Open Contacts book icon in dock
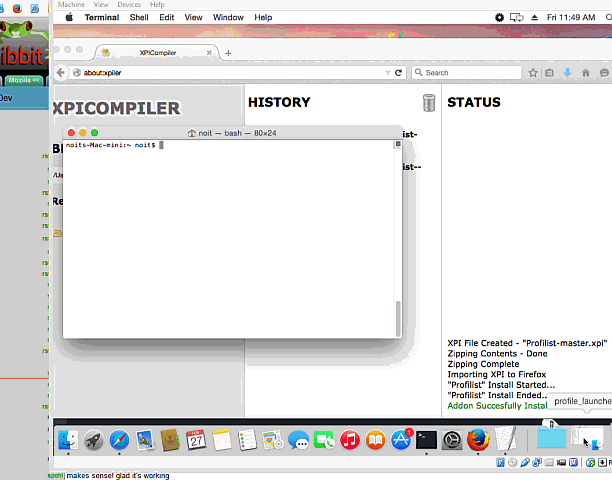Screen dimensions: 612x480 pos(170,440)
